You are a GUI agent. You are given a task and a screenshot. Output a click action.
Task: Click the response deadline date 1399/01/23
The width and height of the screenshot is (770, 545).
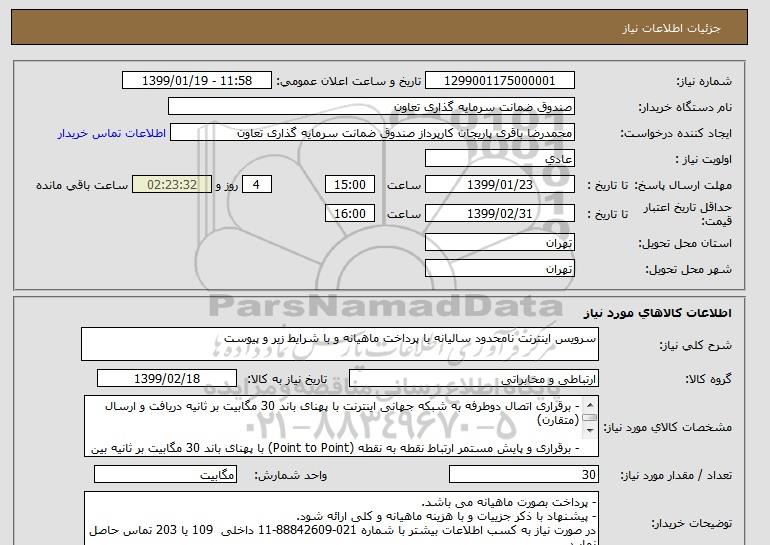pyautogui.click(x=499, y=185)
